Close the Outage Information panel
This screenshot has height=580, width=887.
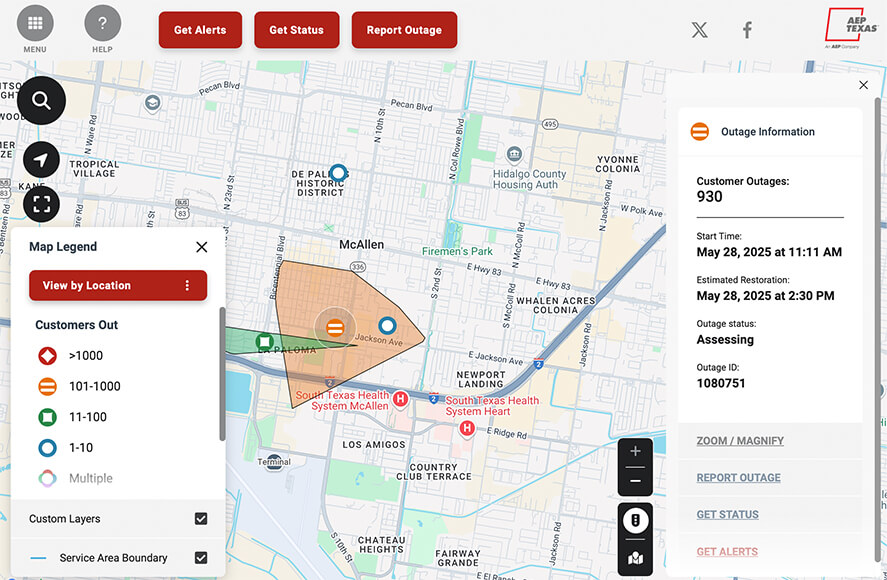point(864,85)
